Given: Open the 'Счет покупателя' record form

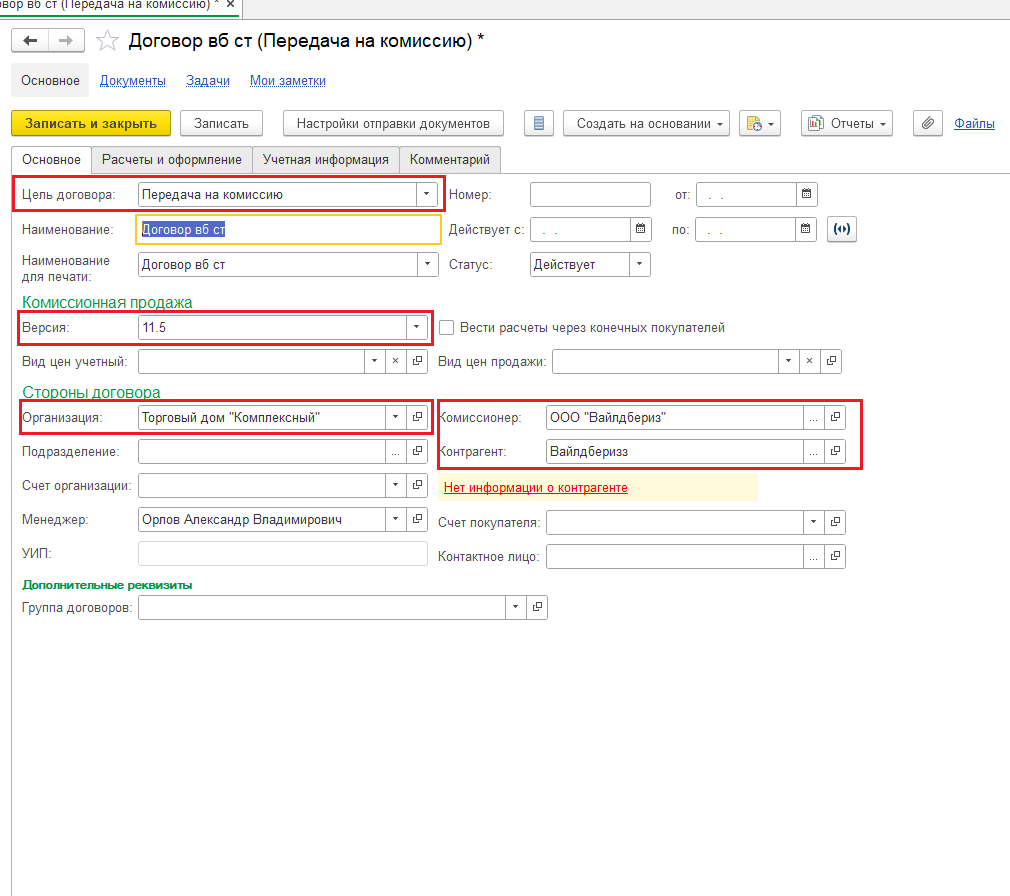Looking at the screenshot, I should [x=835, y=522].
